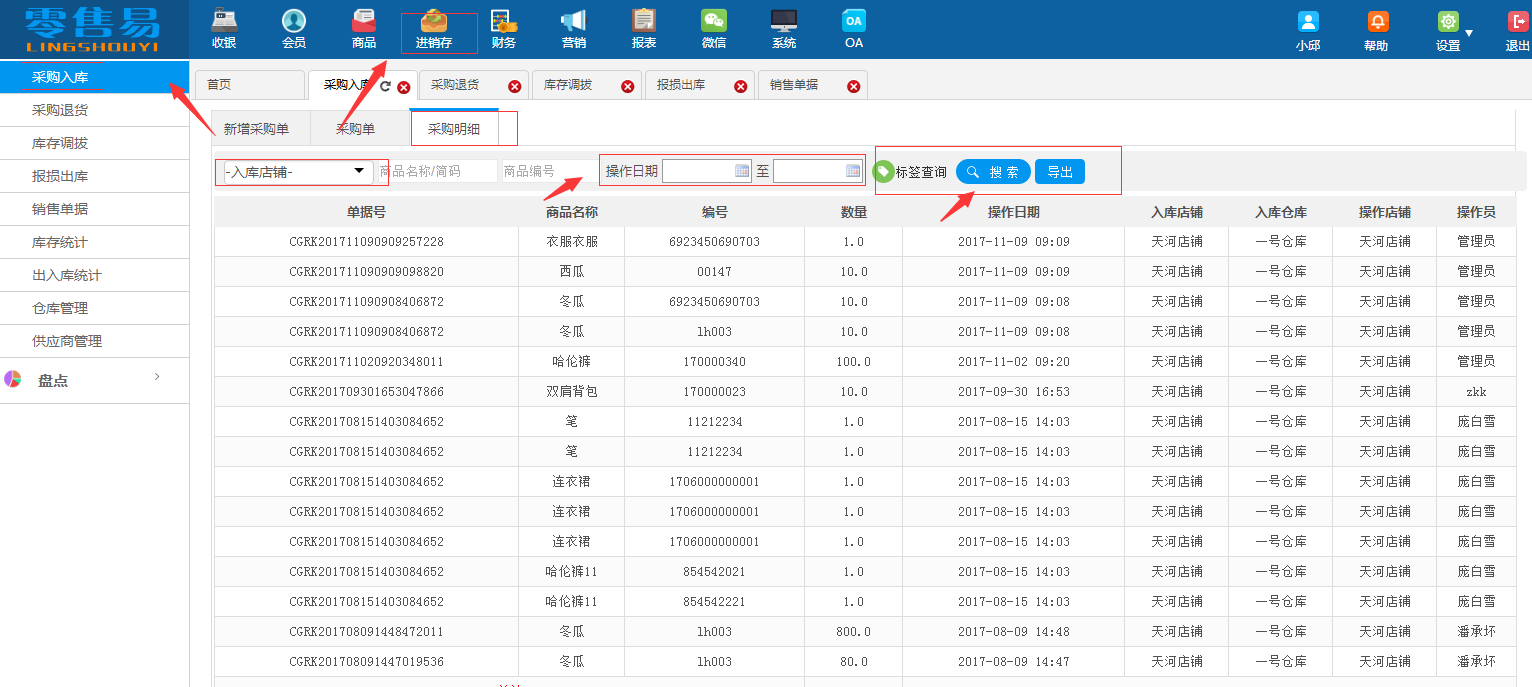This screenshot has height=687, width=1532.
Task: Open the OA module icon
Action: point(853,29)
